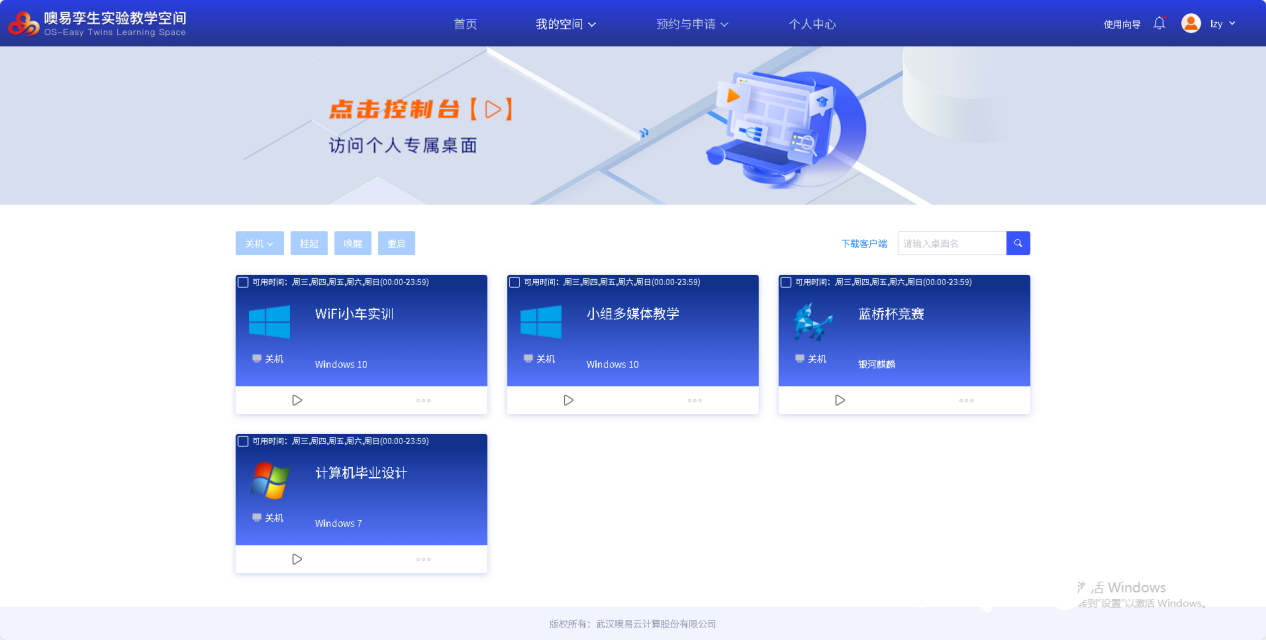Viewport: 1266px width, 640px height.
Task: Open more options for 计算机毕业设计 desktop
Action: (x=423, y=559)
